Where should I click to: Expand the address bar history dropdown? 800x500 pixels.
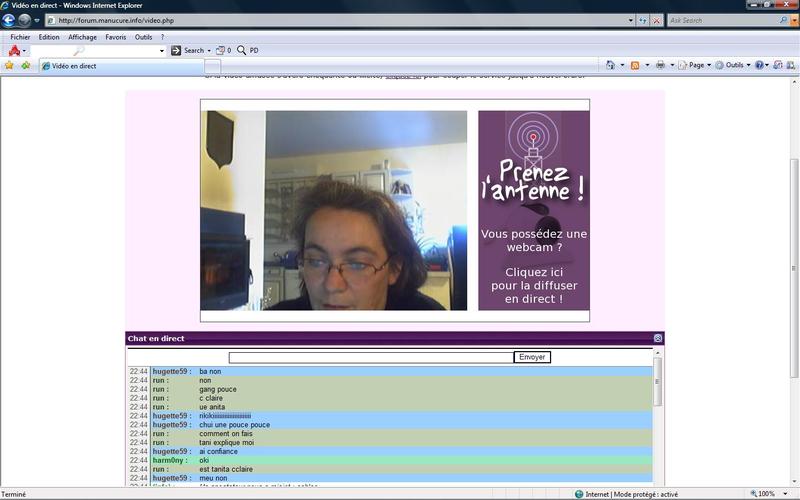(x=631, y=20)
